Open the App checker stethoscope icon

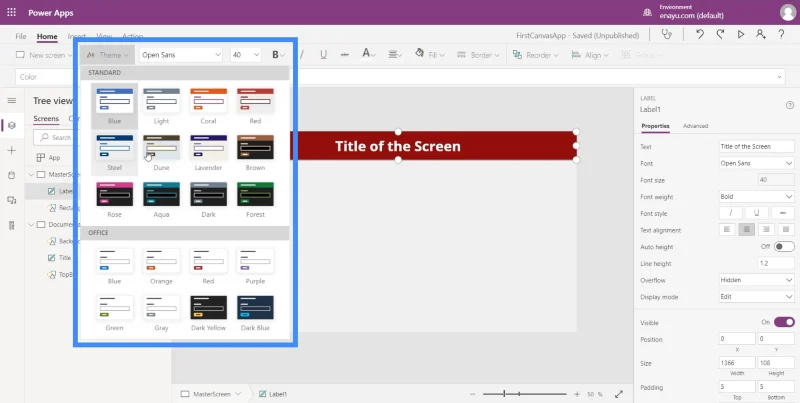[x=666, y=35]
